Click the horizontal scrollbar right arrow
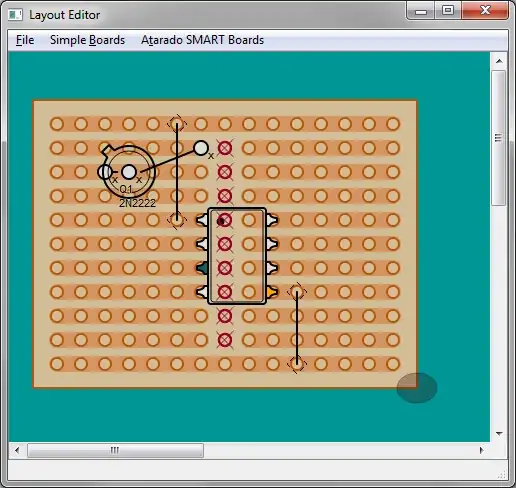 (x=481, y=450)
